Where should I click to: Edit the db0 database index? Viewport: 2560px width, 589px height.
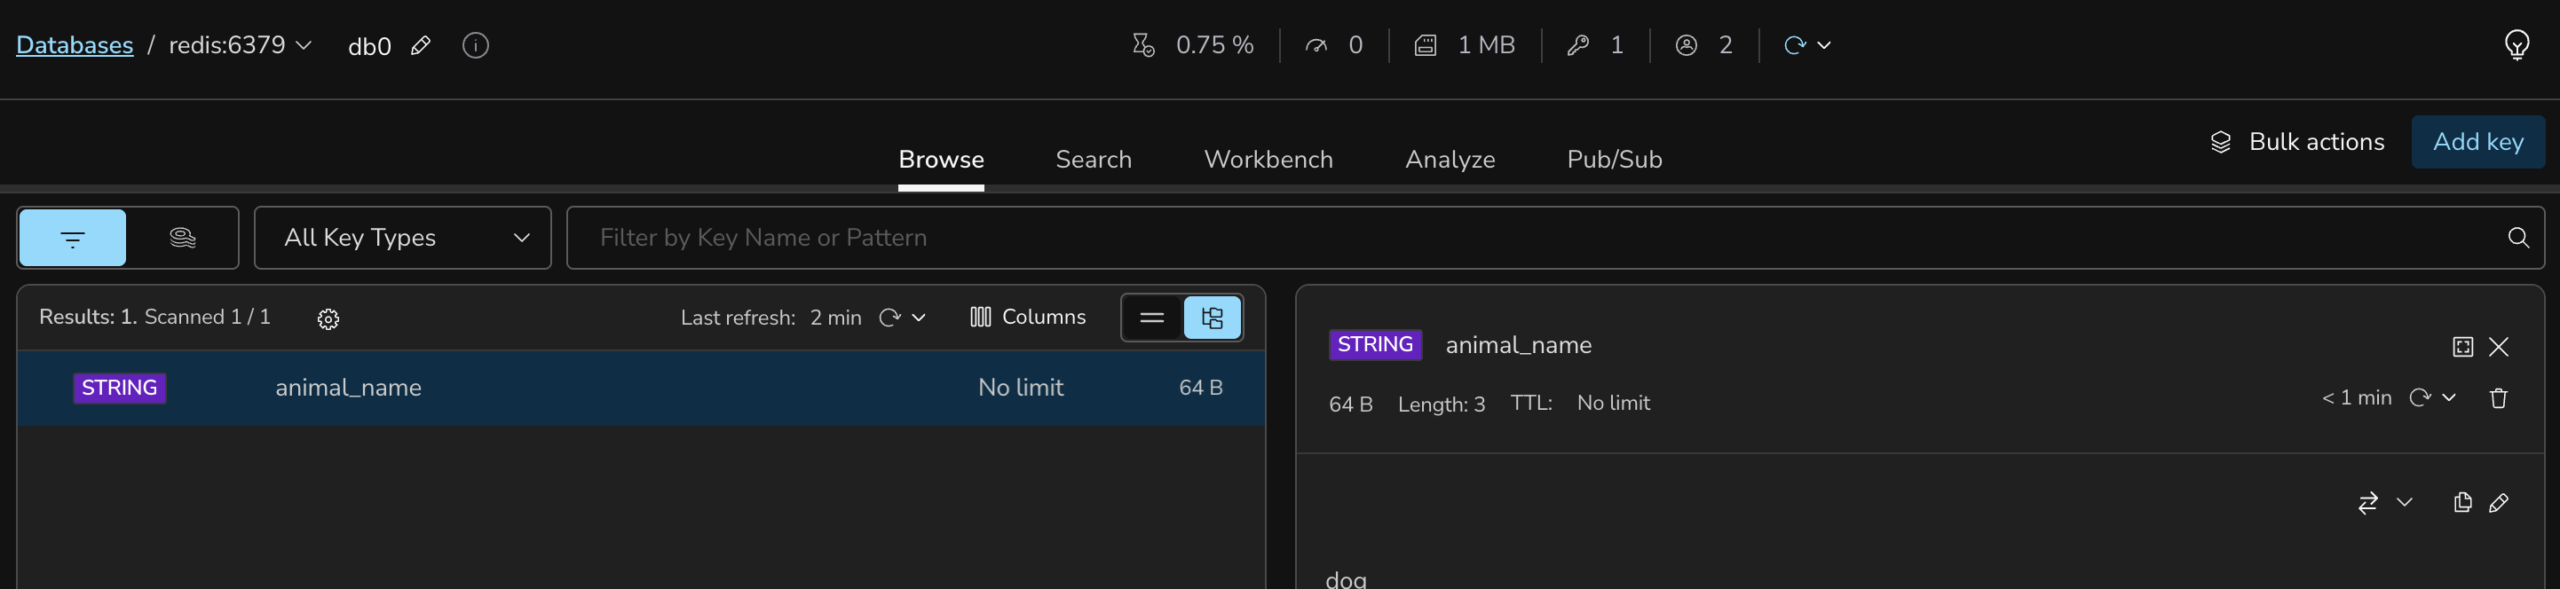[x=421, y=46]
